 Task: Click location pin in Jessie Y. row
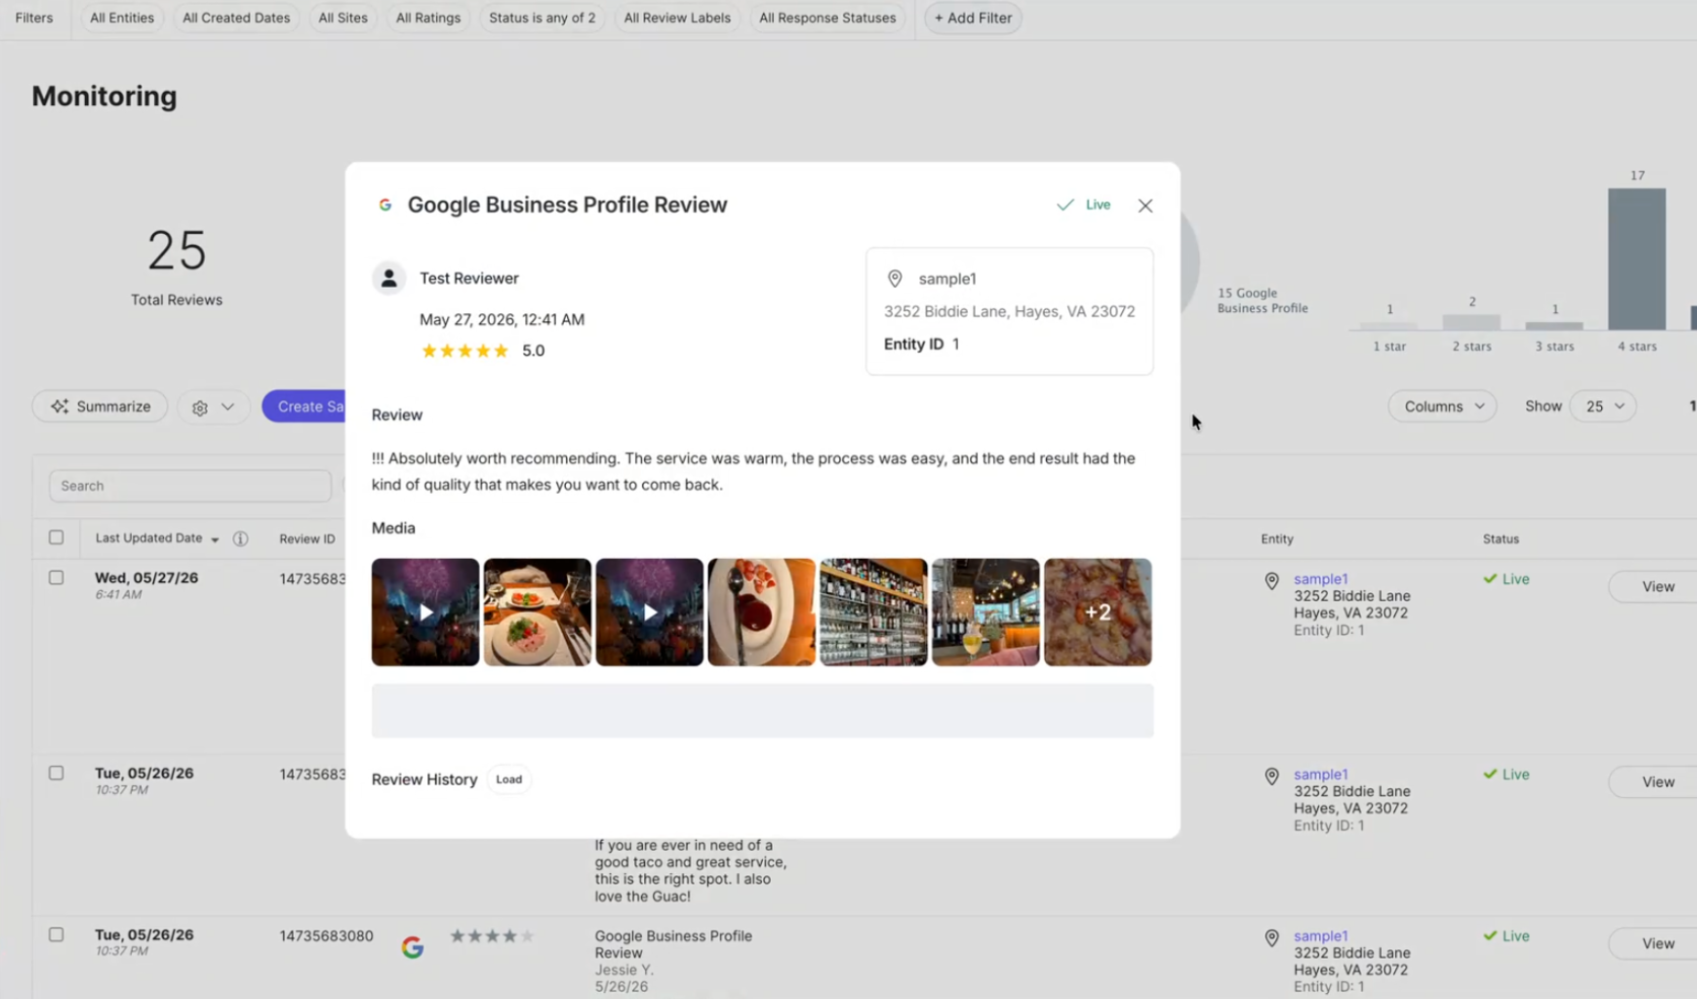pos(1272,938)
